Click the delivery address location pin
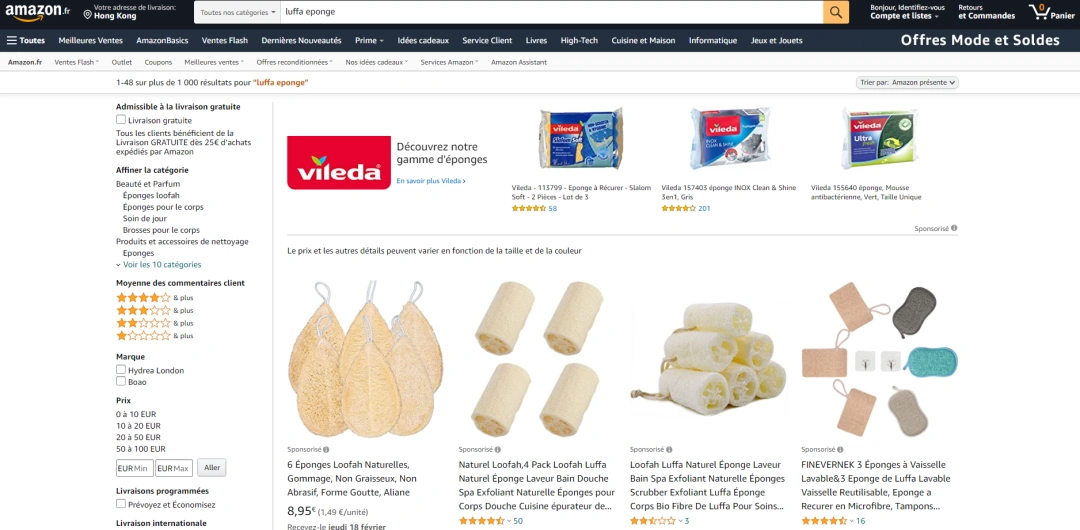The height and width of the screenshot is (530, 1080). click(88, 14)
